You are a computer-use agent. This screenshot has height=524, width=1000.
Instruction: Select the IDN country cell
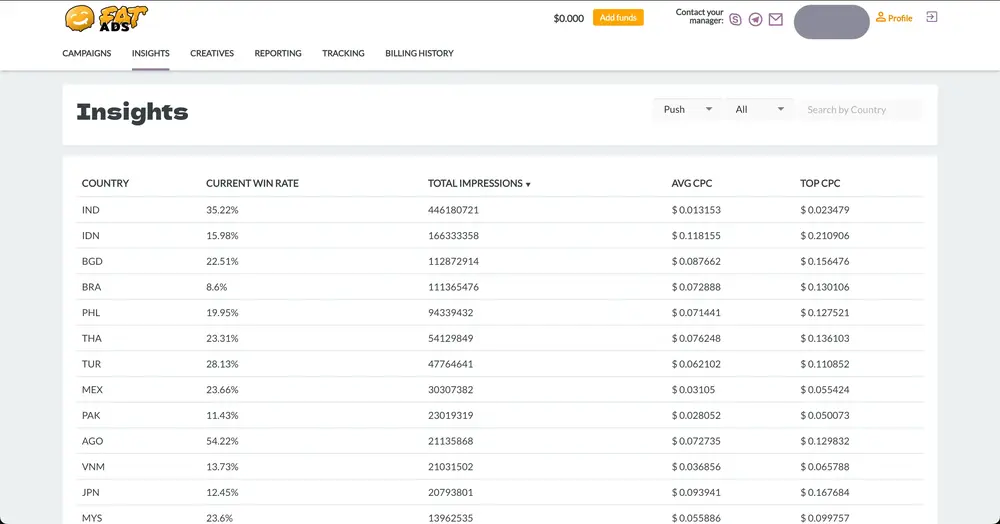pyautogui.click(x=91, y=236)
